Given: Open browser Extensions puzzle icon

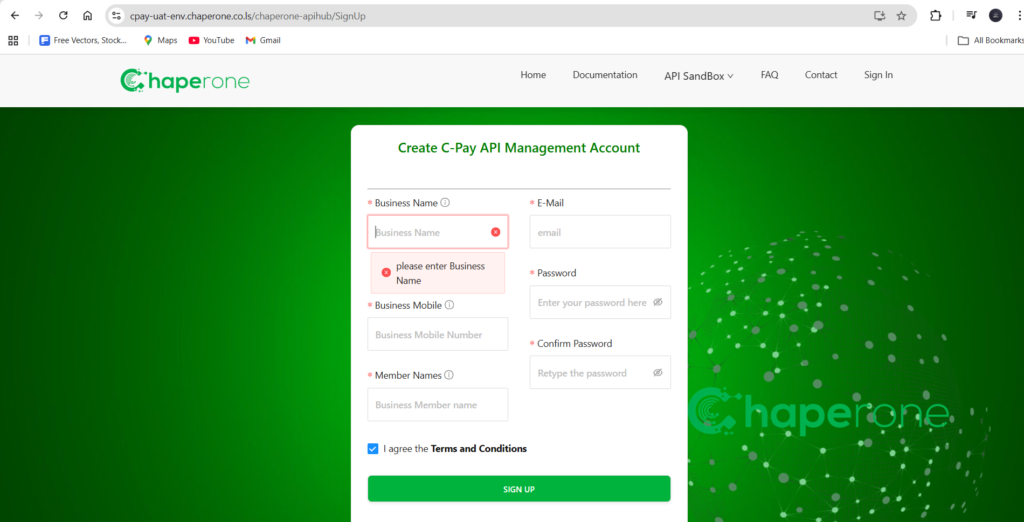Looking at the screenshot, I should (935, 16).
